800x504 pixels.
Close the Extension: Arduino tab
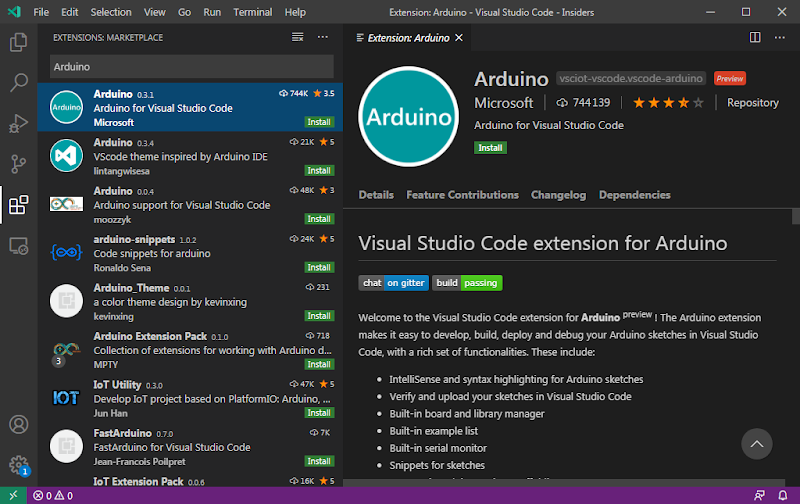pyautogui.click(x=459, y=38)
